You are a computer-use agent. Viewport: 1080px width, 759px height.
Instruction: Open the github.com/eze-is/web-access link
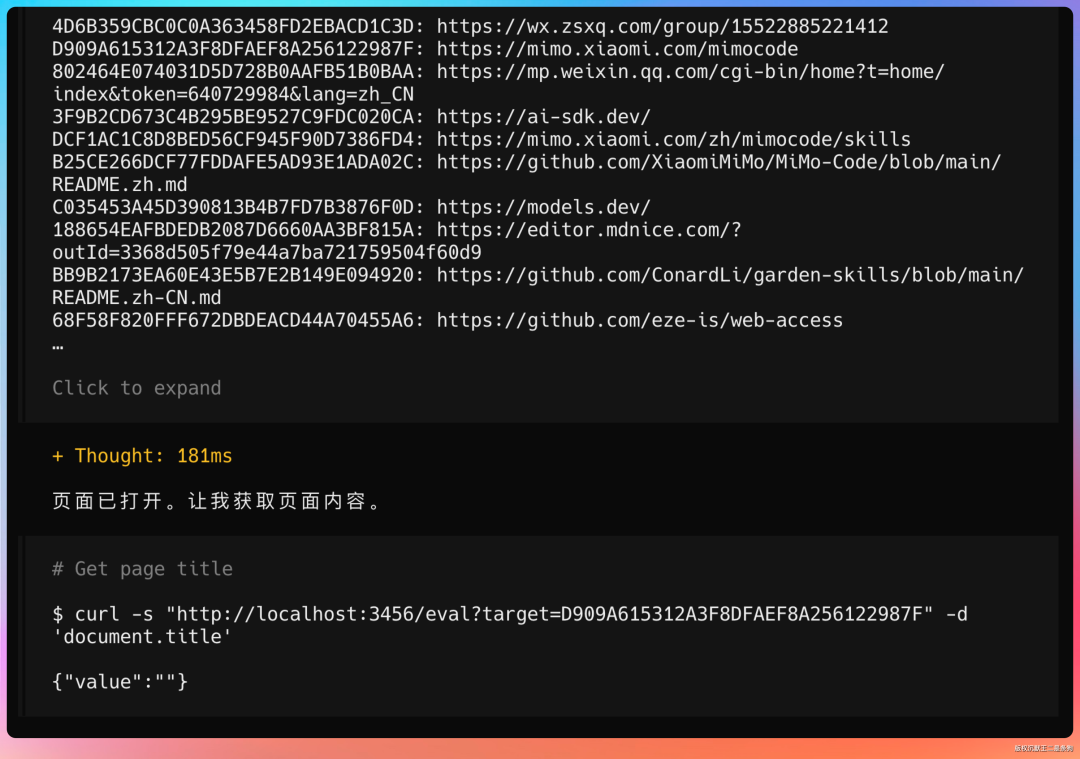639,320
